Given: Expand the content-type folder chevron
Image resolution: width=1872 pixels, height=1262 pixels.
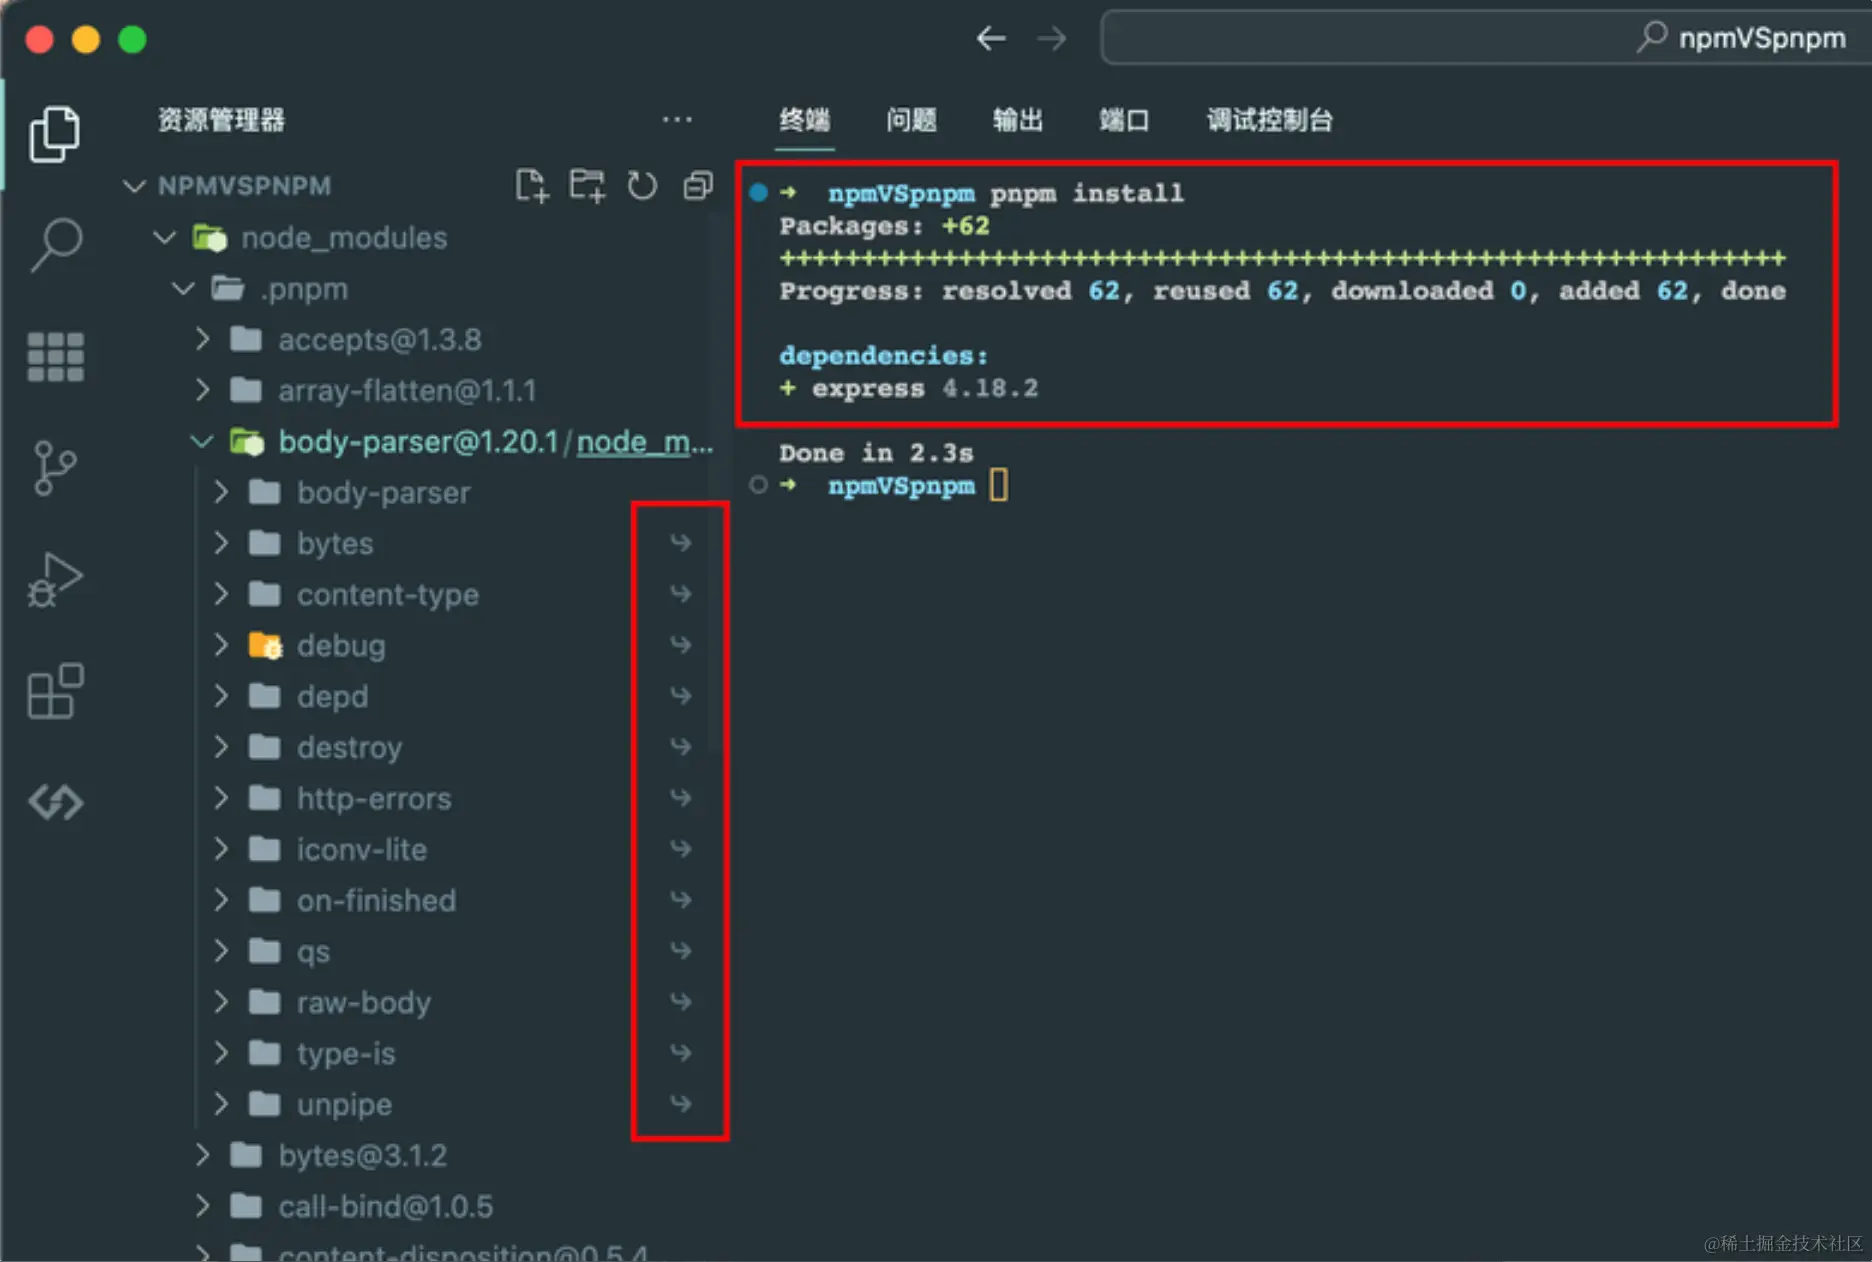Looking at the screenshot, I should coord(221,594).
